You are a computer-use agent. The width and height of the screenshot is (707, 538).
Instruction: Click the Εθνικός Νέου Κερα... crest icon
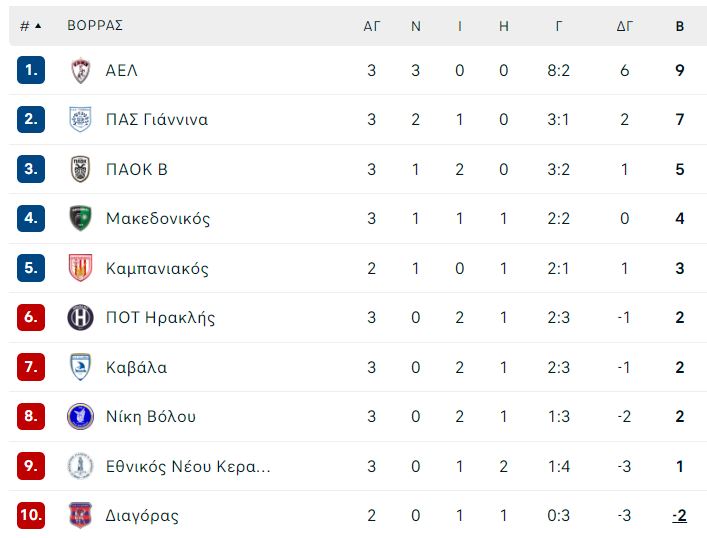pos(81,466)
